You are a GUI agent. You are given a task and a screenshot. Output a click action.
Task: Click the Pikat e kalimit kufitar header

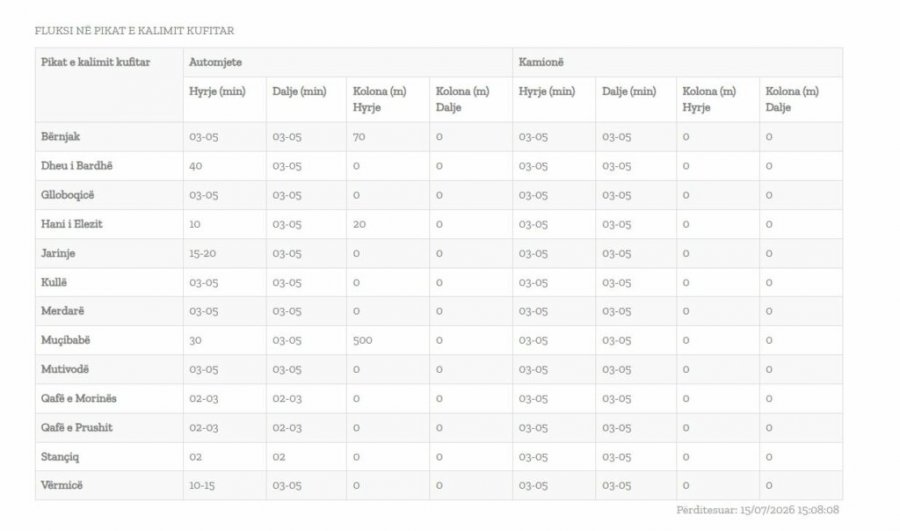tap(95, 62)
